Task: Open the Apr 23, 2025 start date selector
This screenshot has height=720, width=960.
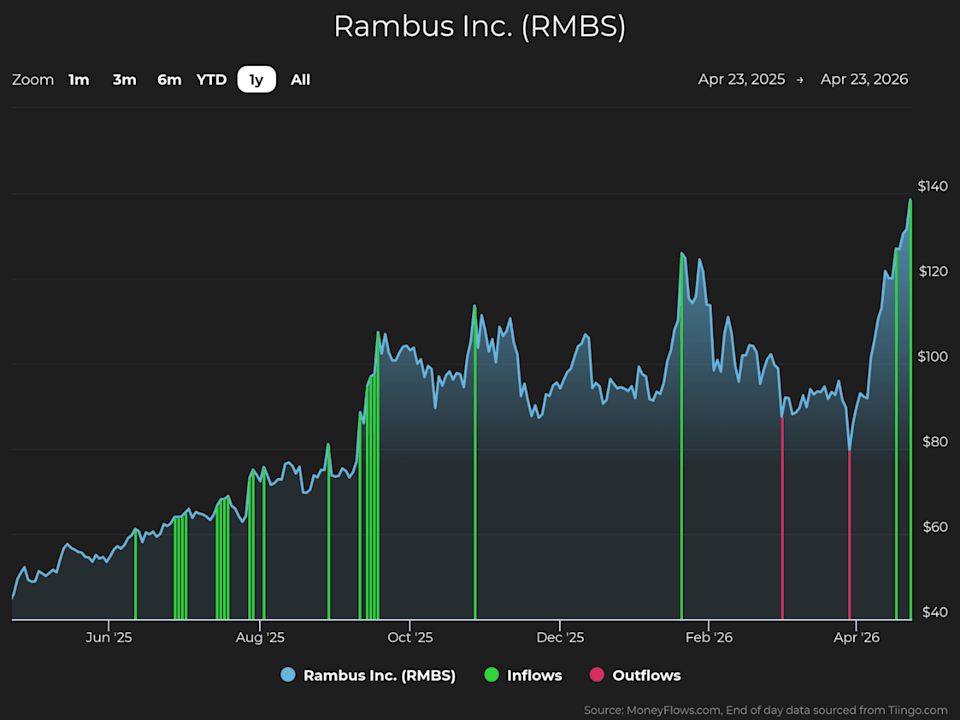Action: click(x=743, y=79)
